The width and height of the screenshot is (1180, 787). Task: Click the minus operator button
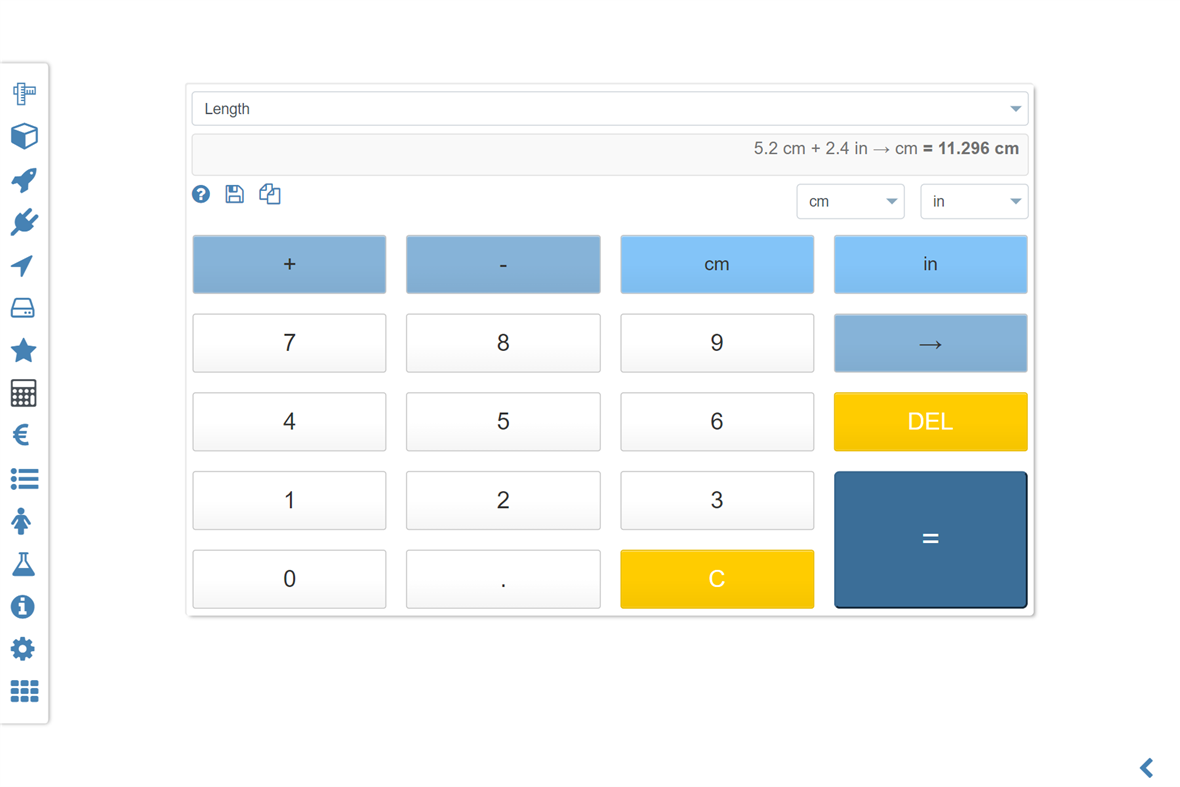pos(503,264)
